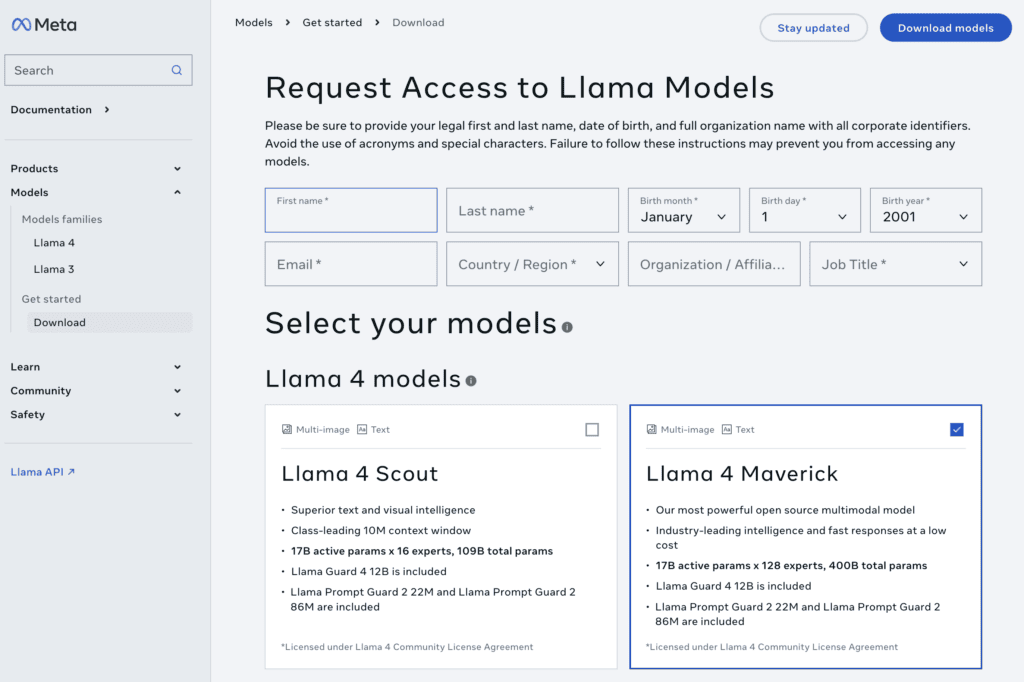The height and width of the screenshot is (682, 1024).
Task: Open the Llama API link
Action: click(x=42, y=472)
